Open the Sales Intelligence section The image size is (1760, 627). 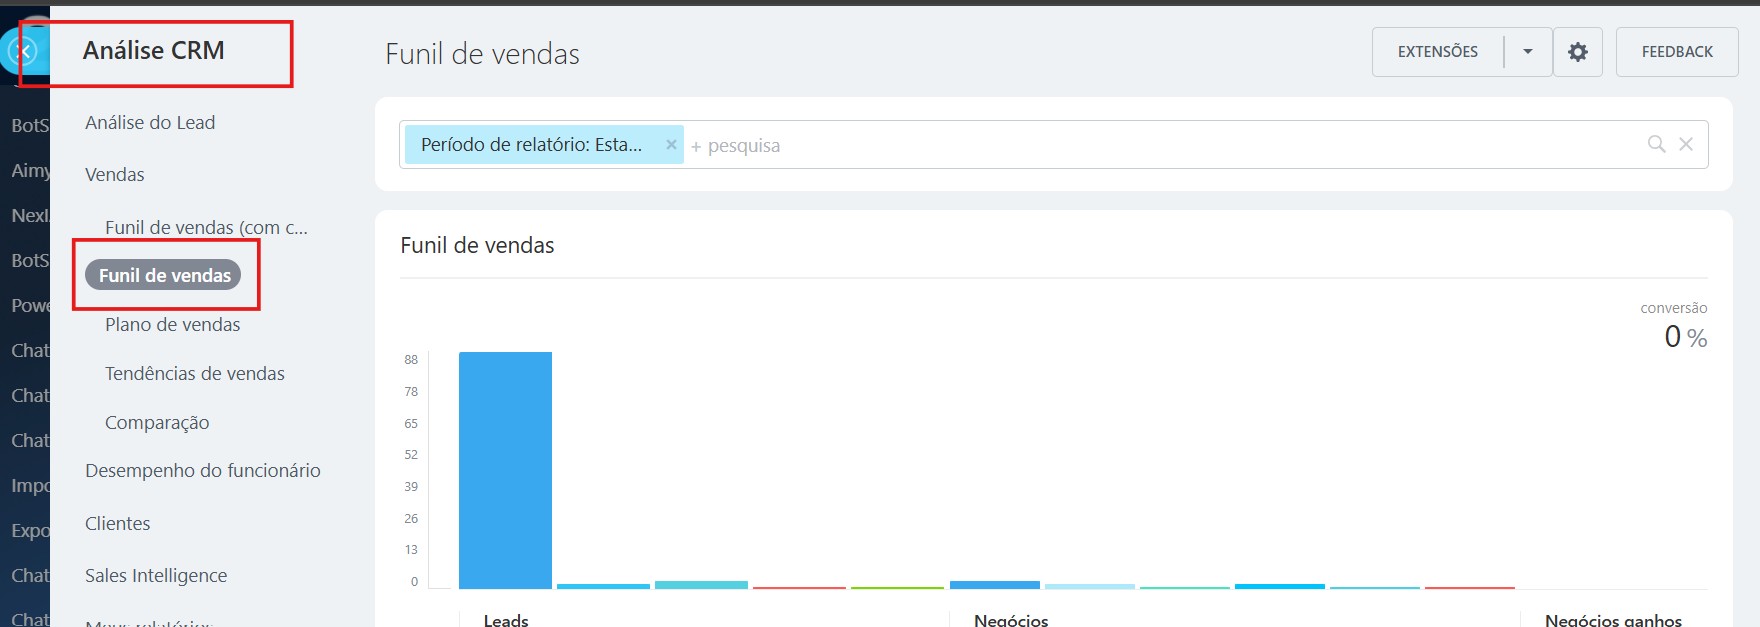pos(156,576)
